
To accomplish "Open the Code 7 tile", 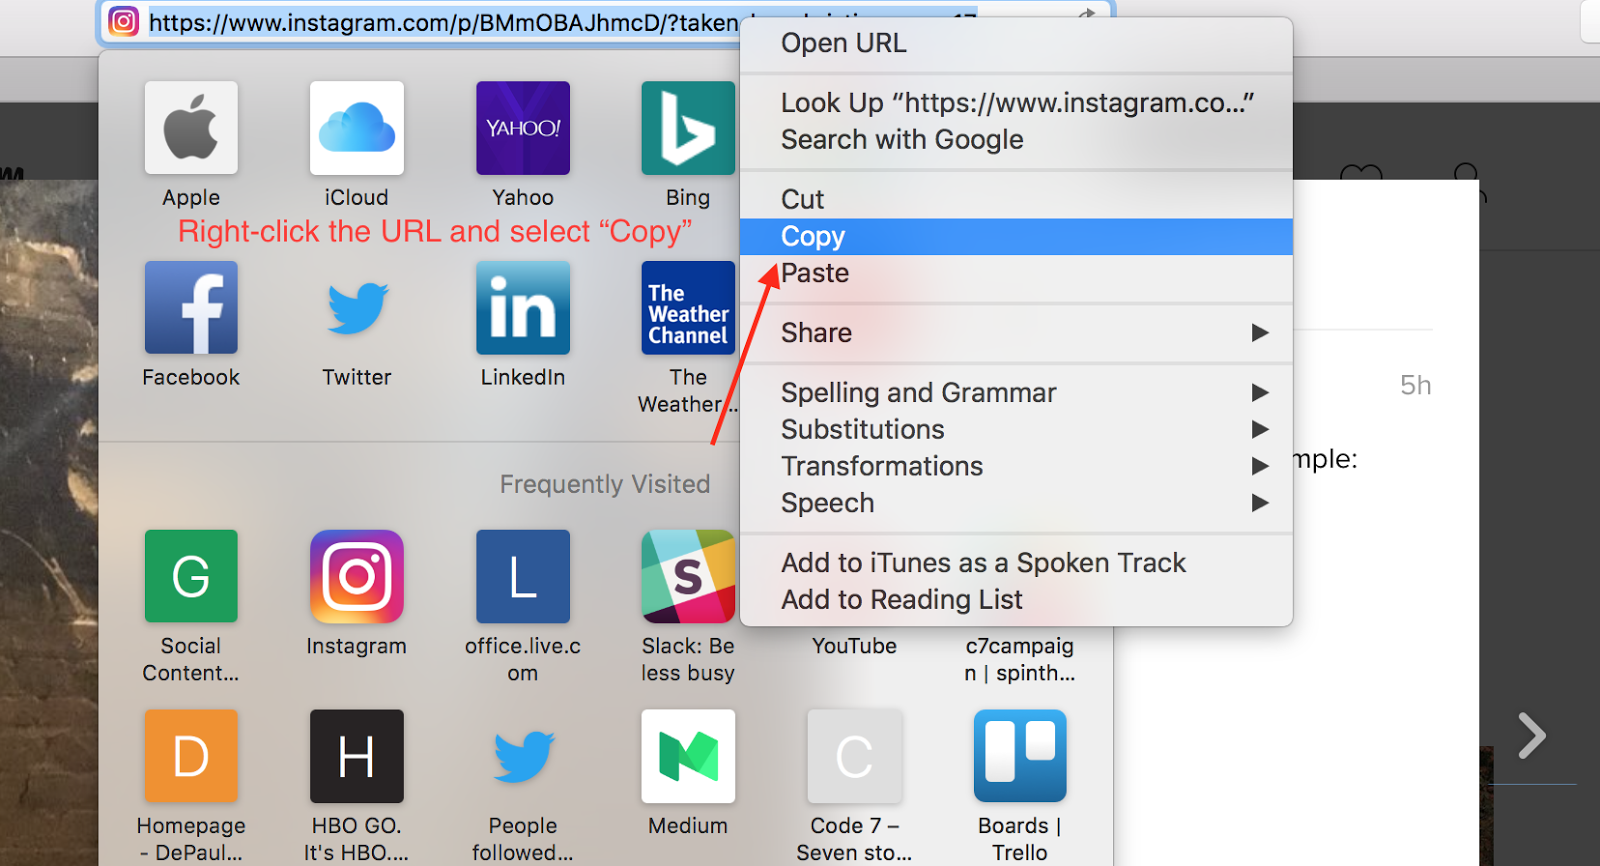I will pyautogui.click(x=854, y=756).
